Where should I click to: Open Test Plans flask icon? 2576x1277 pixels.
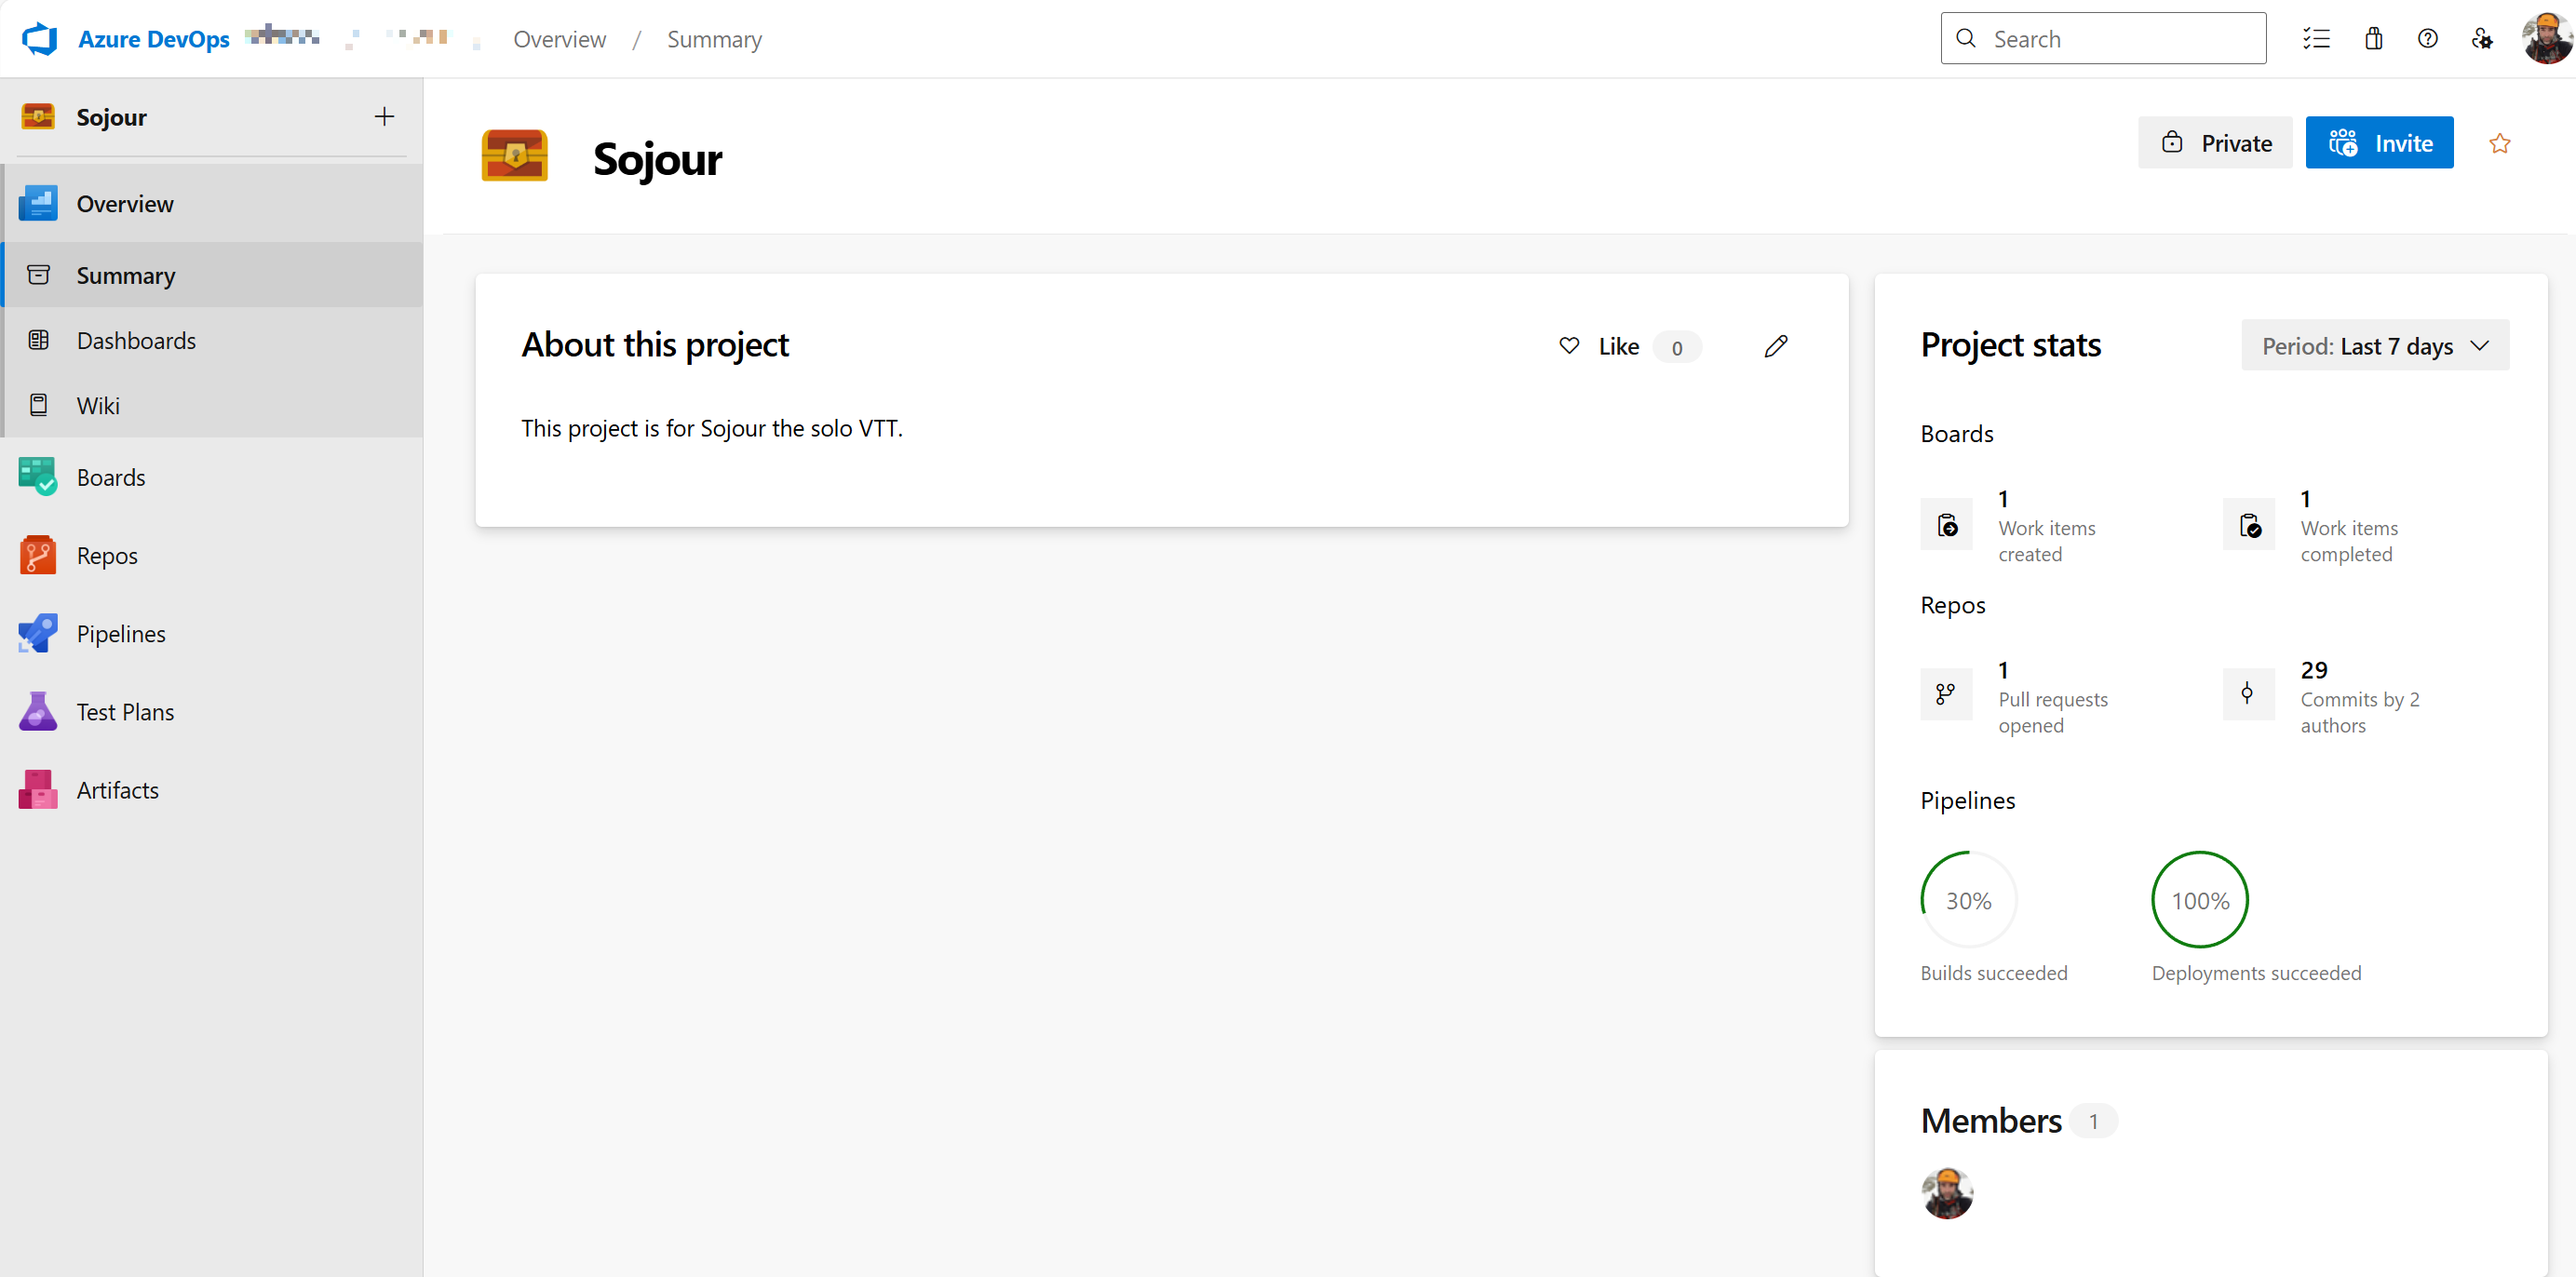click(x=38, y=711)
